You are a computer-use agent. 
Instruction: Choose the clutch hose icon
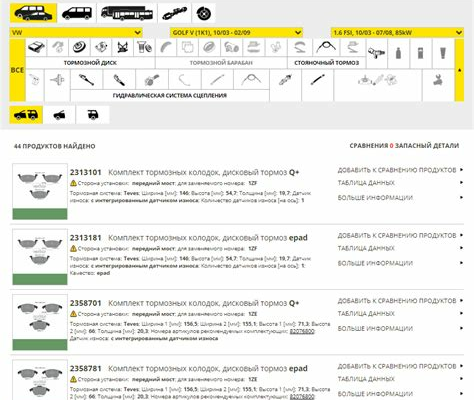click(184, 80)
